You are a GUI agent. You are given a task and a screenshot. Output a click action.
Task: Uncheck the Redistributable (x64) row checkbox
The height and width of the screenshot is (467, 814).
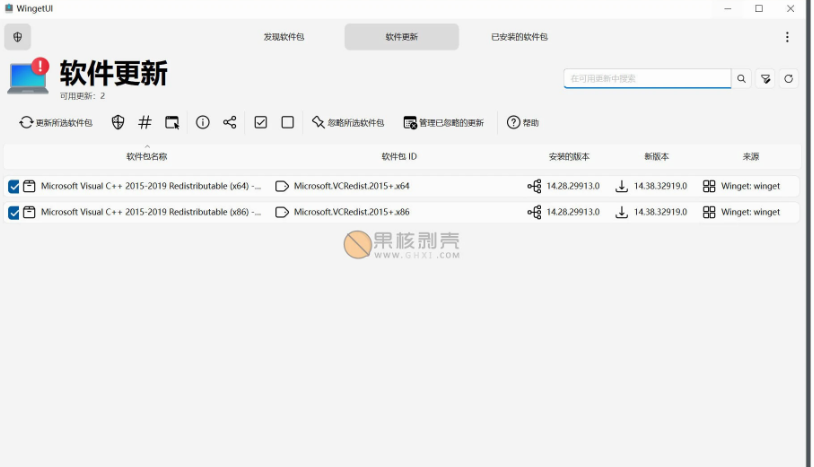tap(14, 186)
